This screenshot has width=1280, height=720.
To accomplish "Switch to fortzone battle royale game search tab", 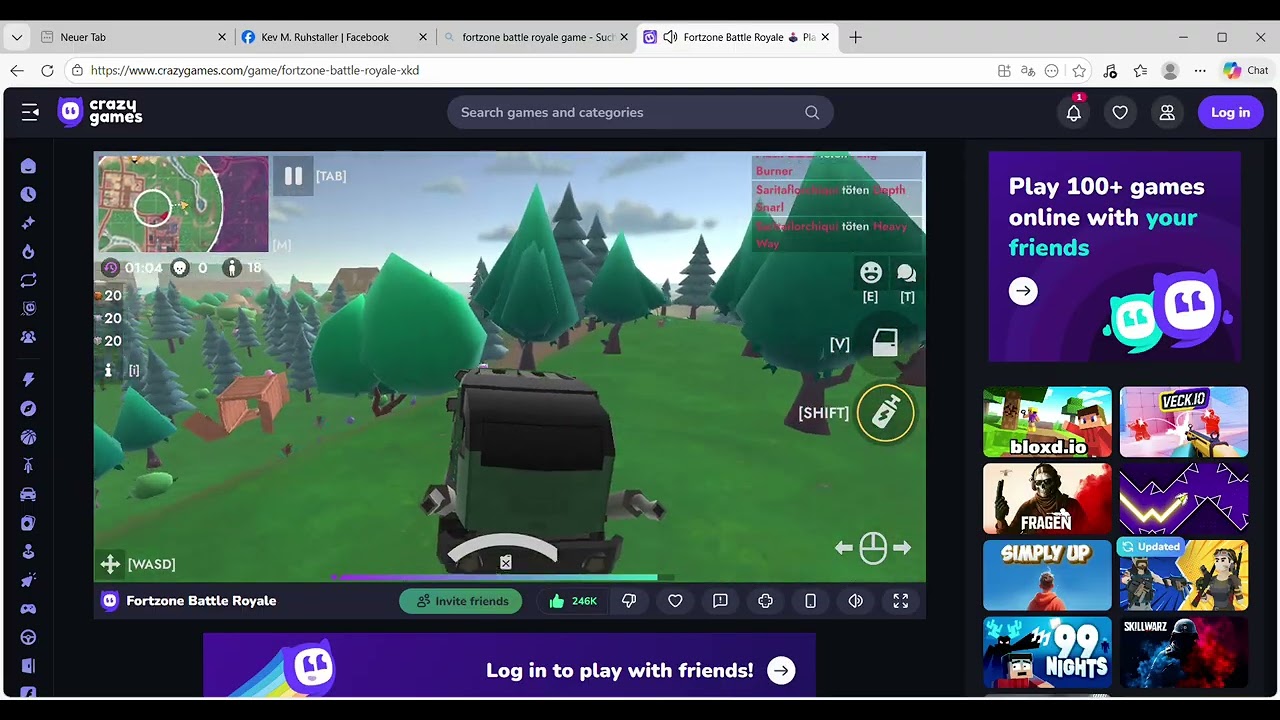I will (x=535, y=37).
